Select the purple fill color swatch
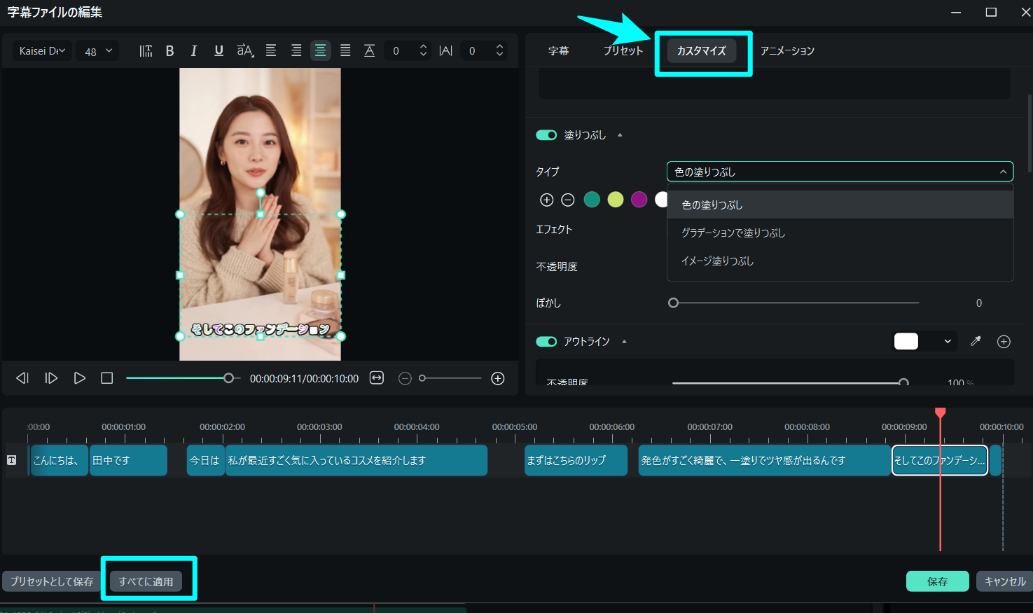The width and height of the screenshot is (1033, 613). click(x=639, y=200)
